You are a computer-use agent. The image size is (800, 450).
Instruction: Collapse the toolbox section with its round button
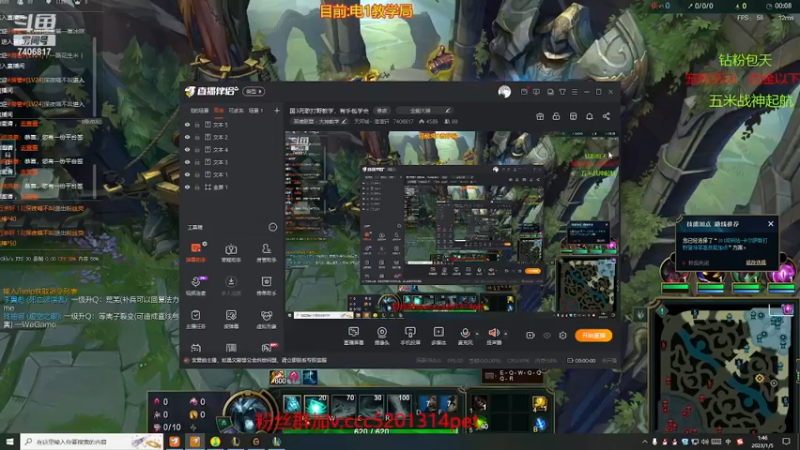pos(273,227)
